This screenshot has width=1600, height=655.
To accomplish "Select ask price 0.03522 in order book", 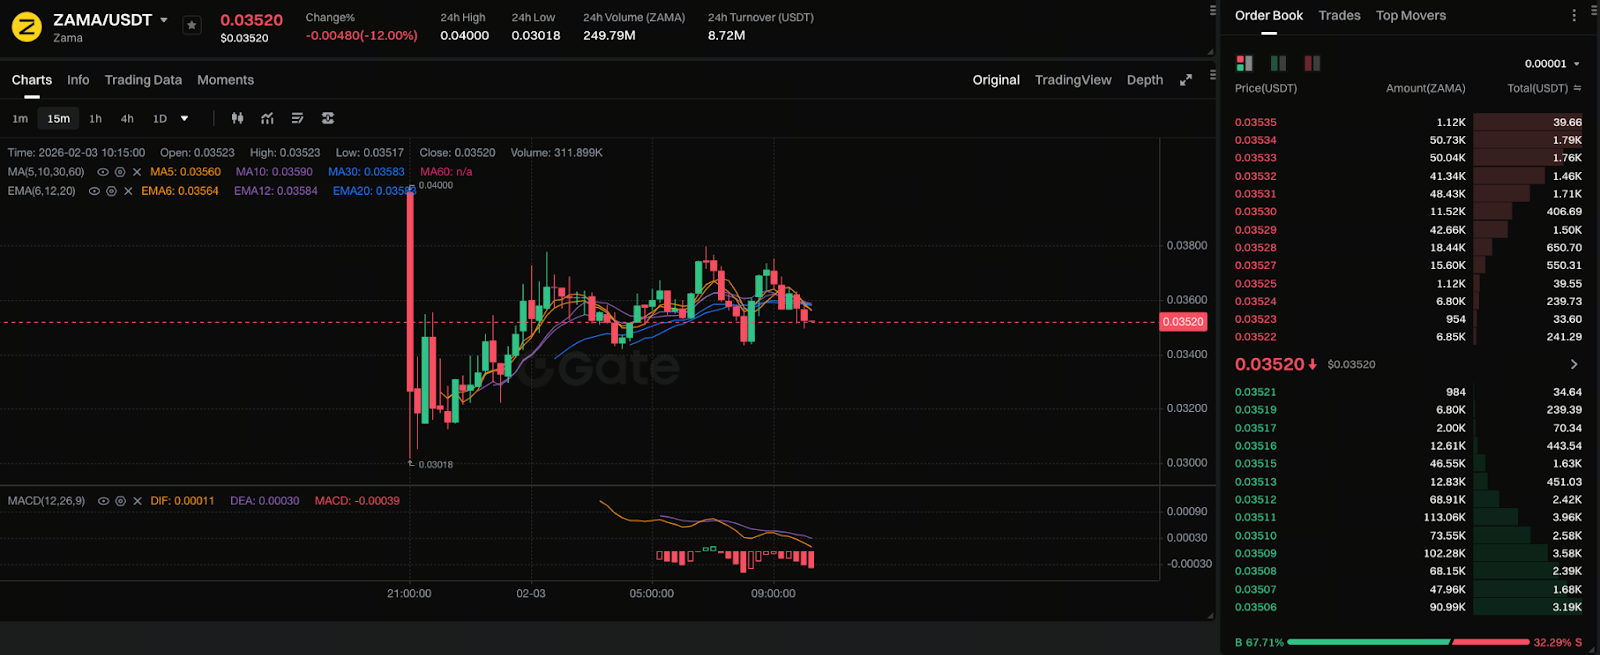I will pos(1256,337).
